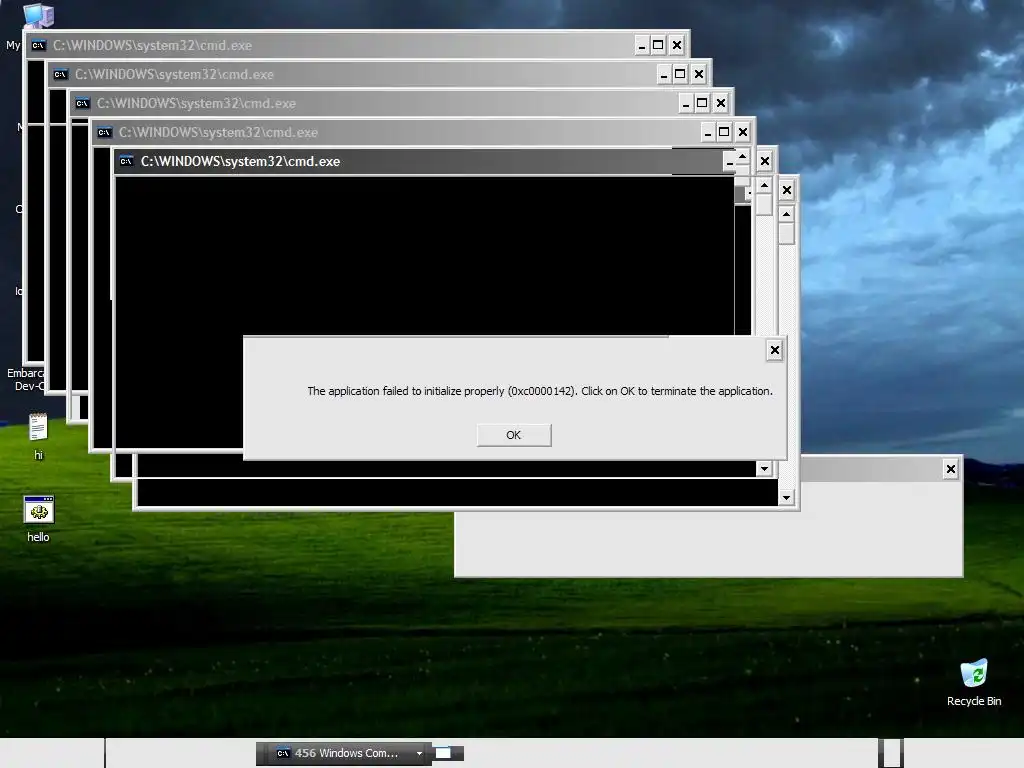The image size is (1024, 768).
Task: Minimize the second cmd window
Action: click(664, 74)
